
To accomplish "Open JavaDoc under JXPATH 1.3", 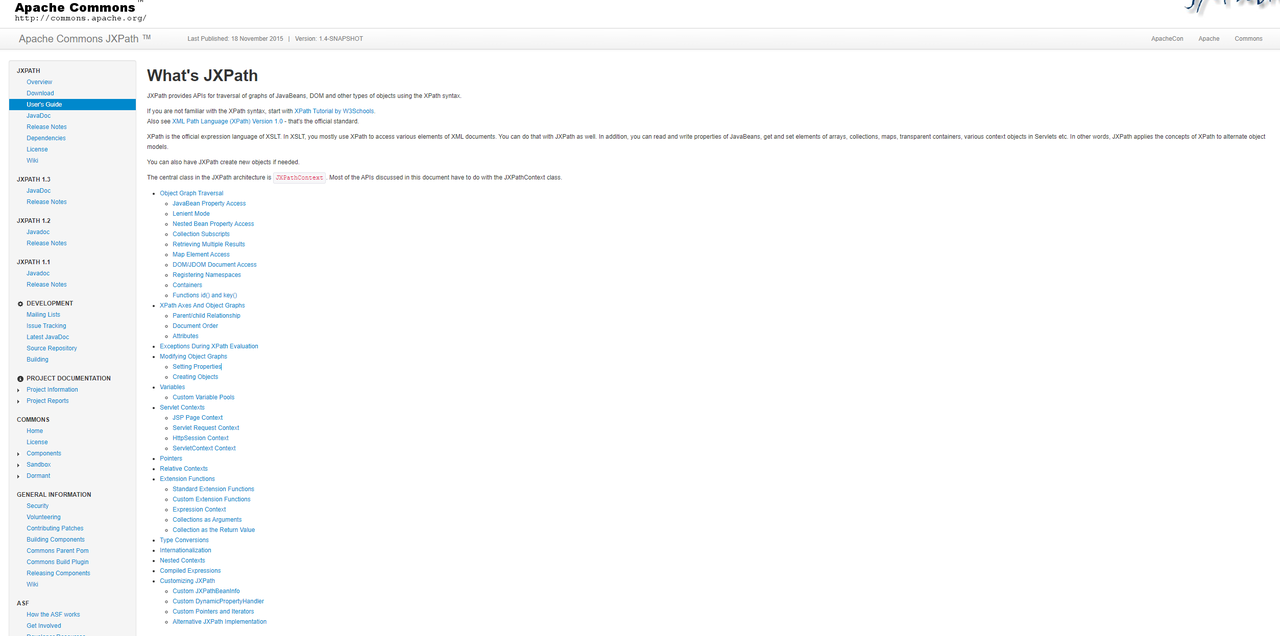I will coord(38,190).
